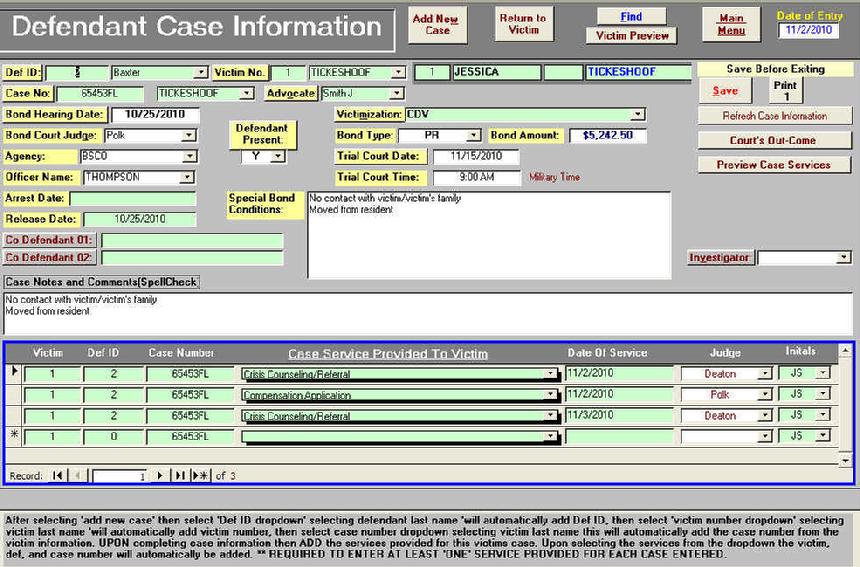The width and height of the screenshot is (860, 567).
Task: Open Officer Name THOMPSON dropdown
Action: [187, 177]
